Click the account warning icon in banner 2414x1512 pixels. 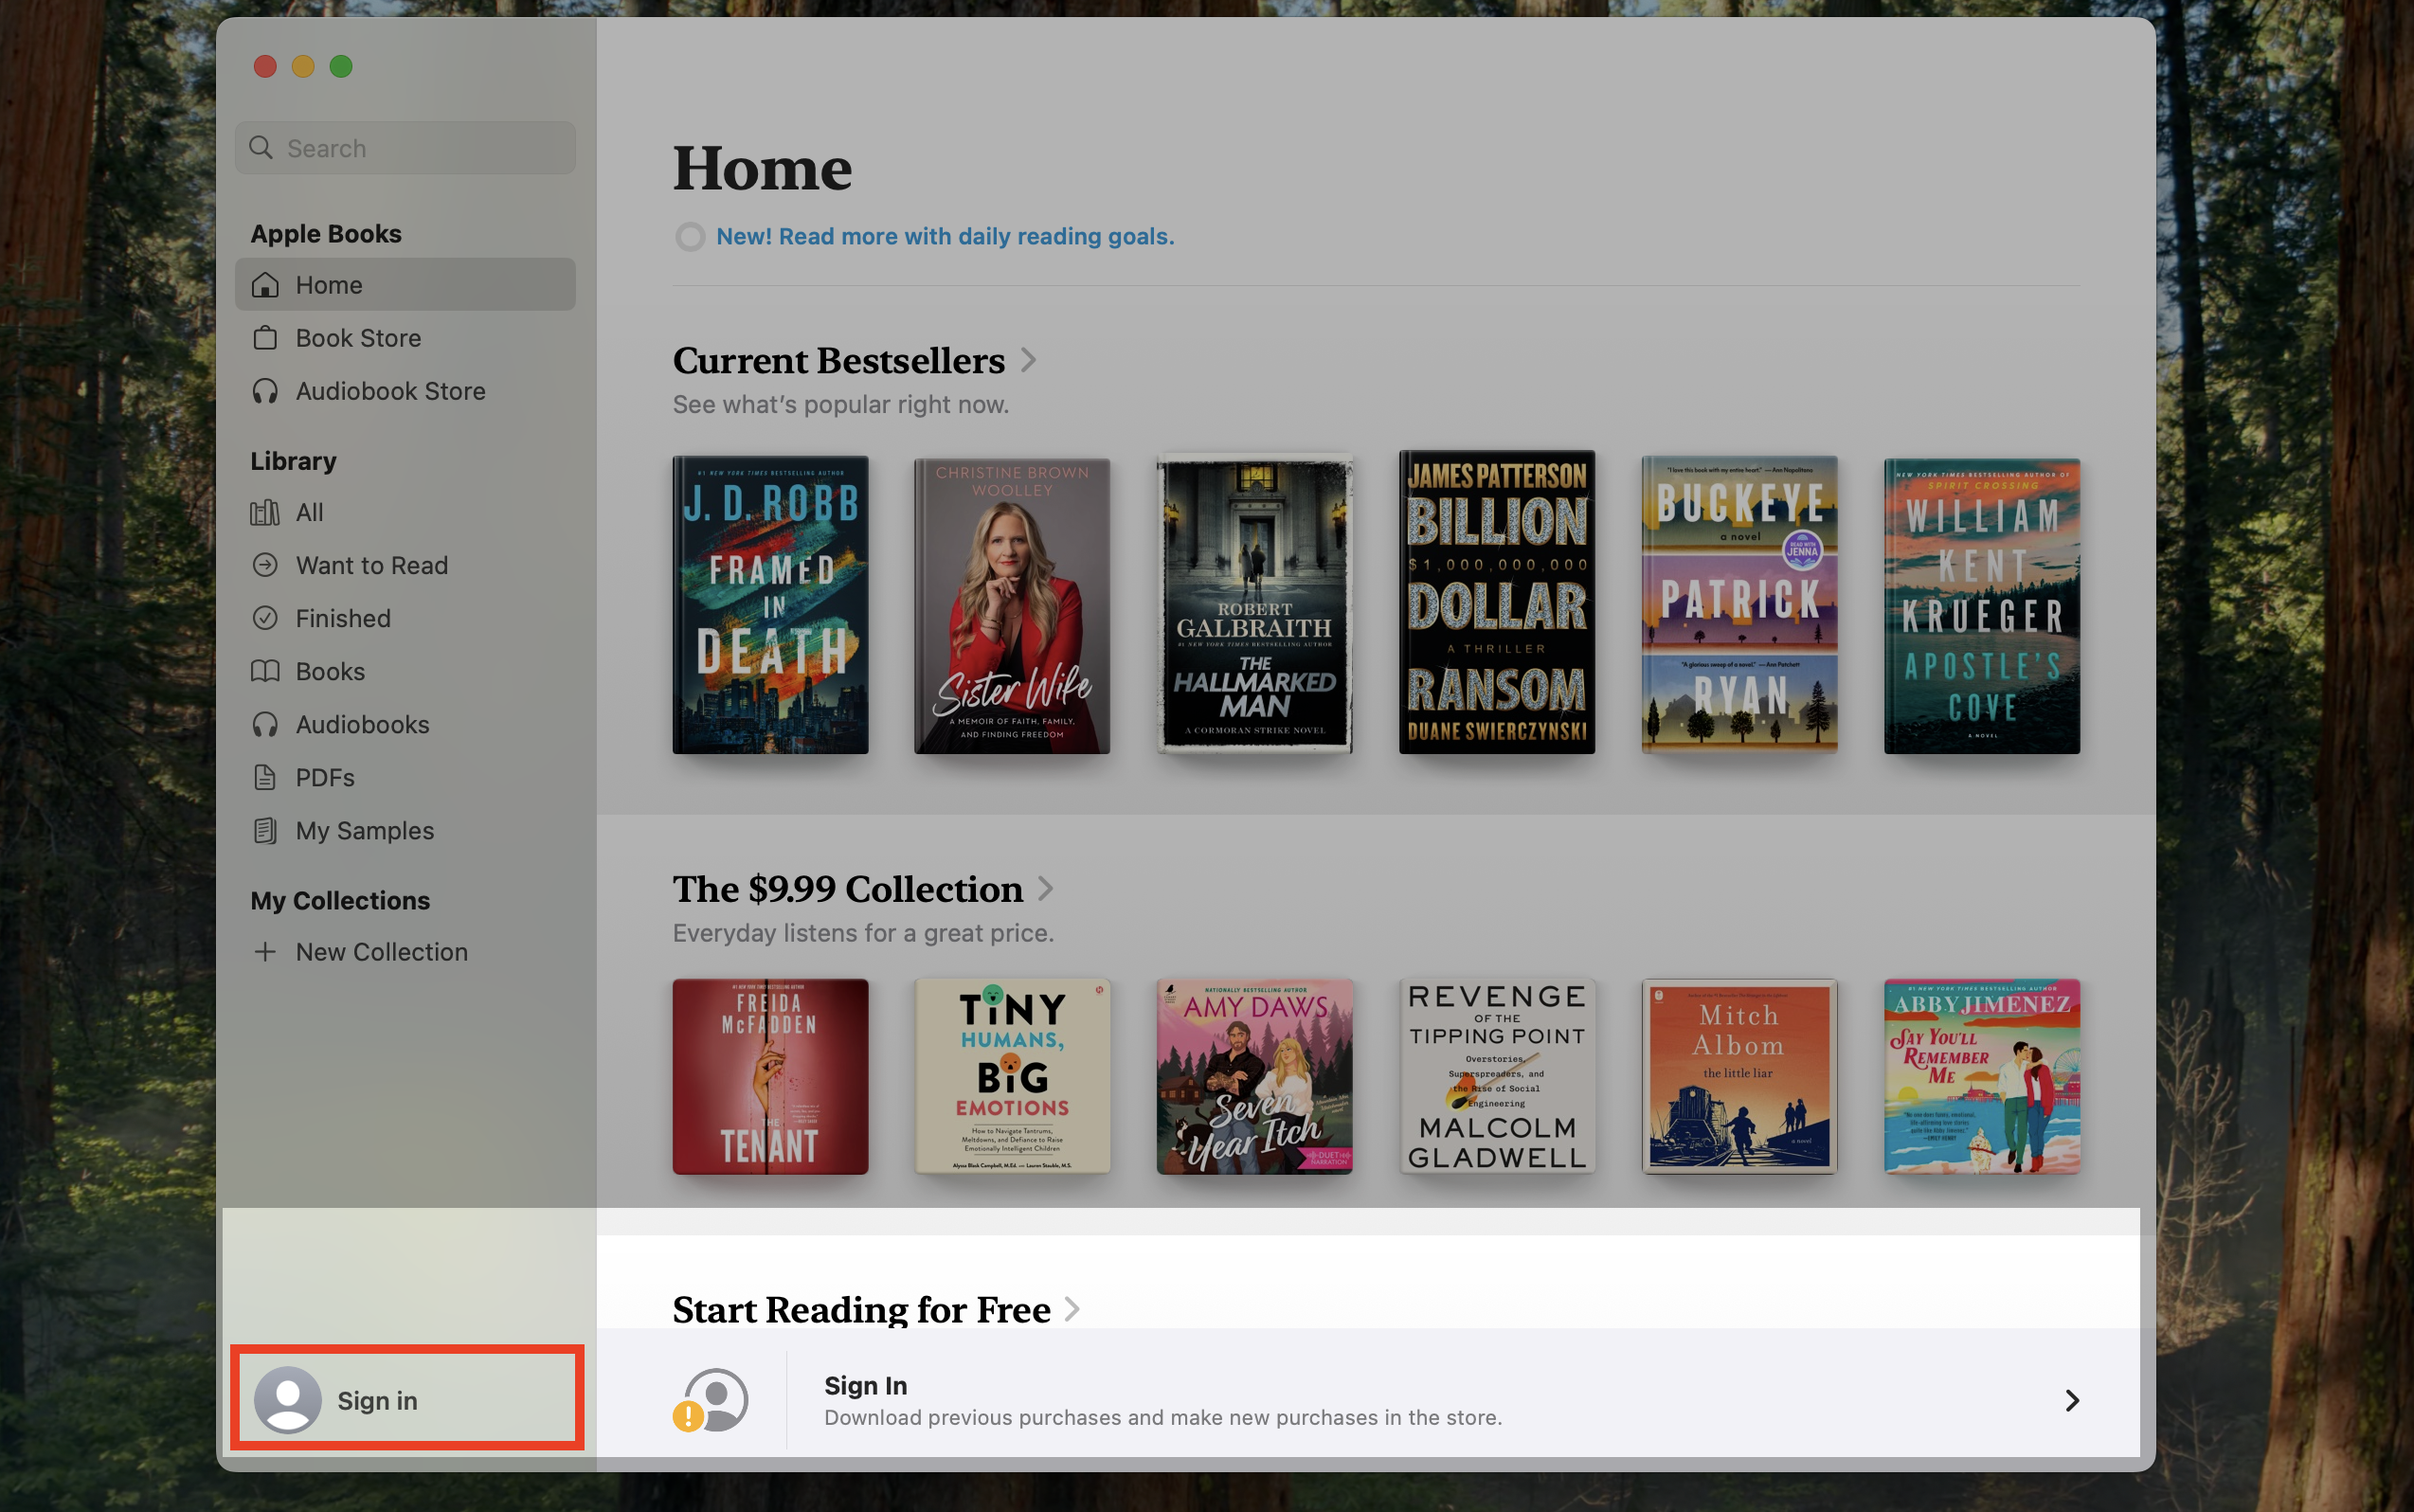[x=711, y=1400]
